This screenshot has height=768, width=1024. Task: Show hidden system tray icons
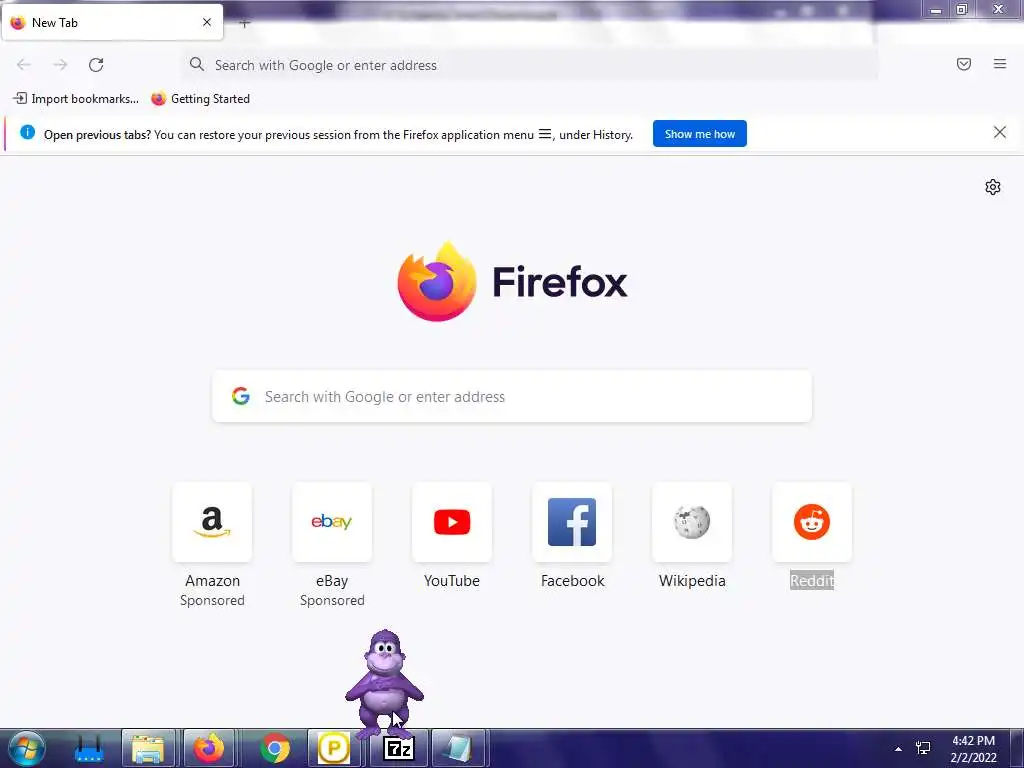[x=898, y=749]
